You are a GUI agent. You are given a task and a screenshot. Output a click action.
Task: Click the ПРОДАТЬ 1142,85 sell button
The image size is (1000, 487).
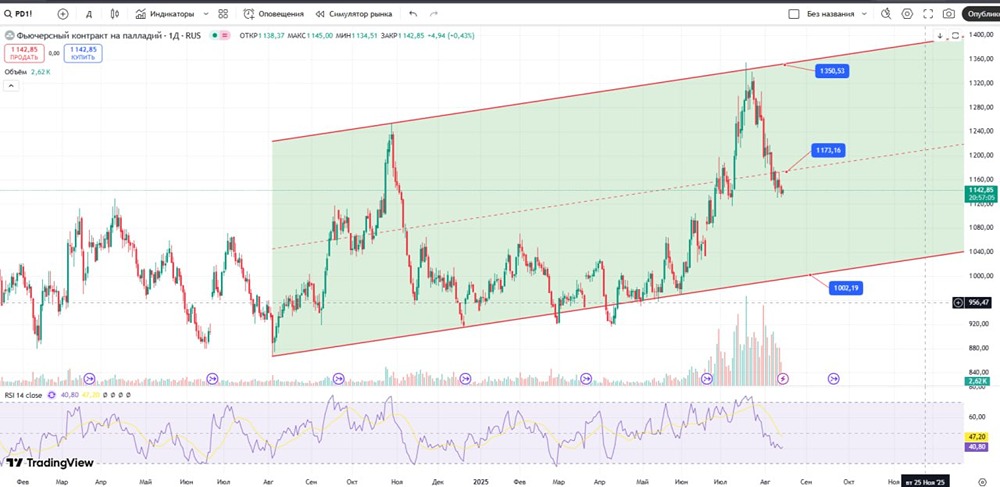pos(25,53)
